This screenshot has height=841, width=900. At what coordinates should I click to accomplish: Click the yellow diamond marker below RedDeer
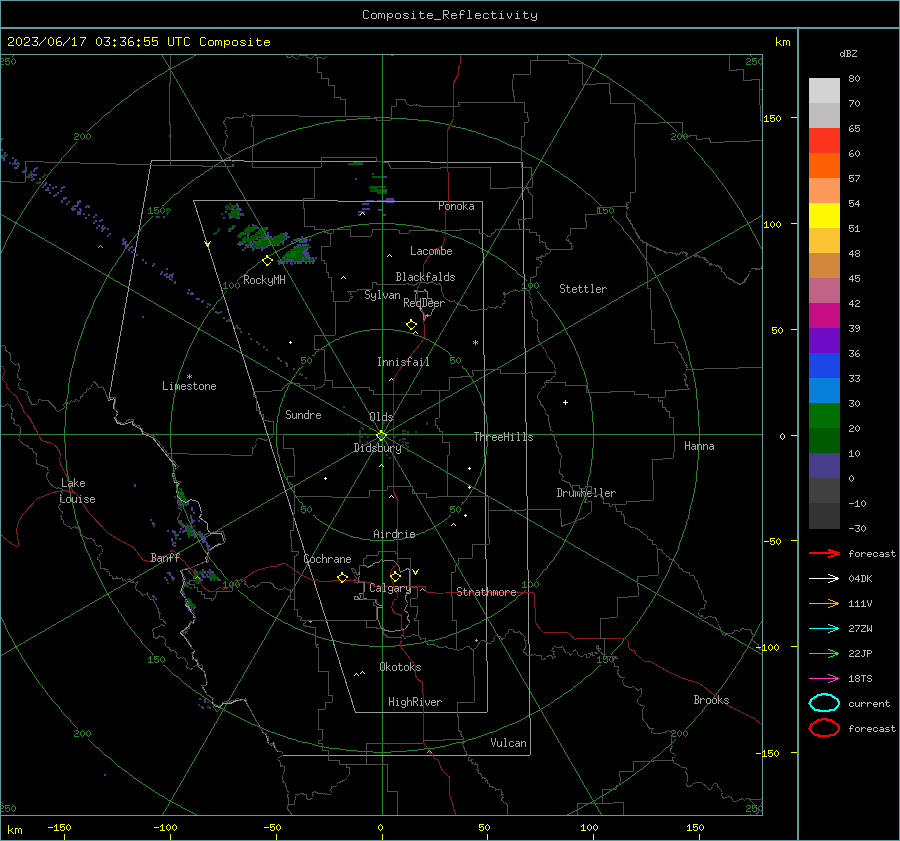coord(411,325)
